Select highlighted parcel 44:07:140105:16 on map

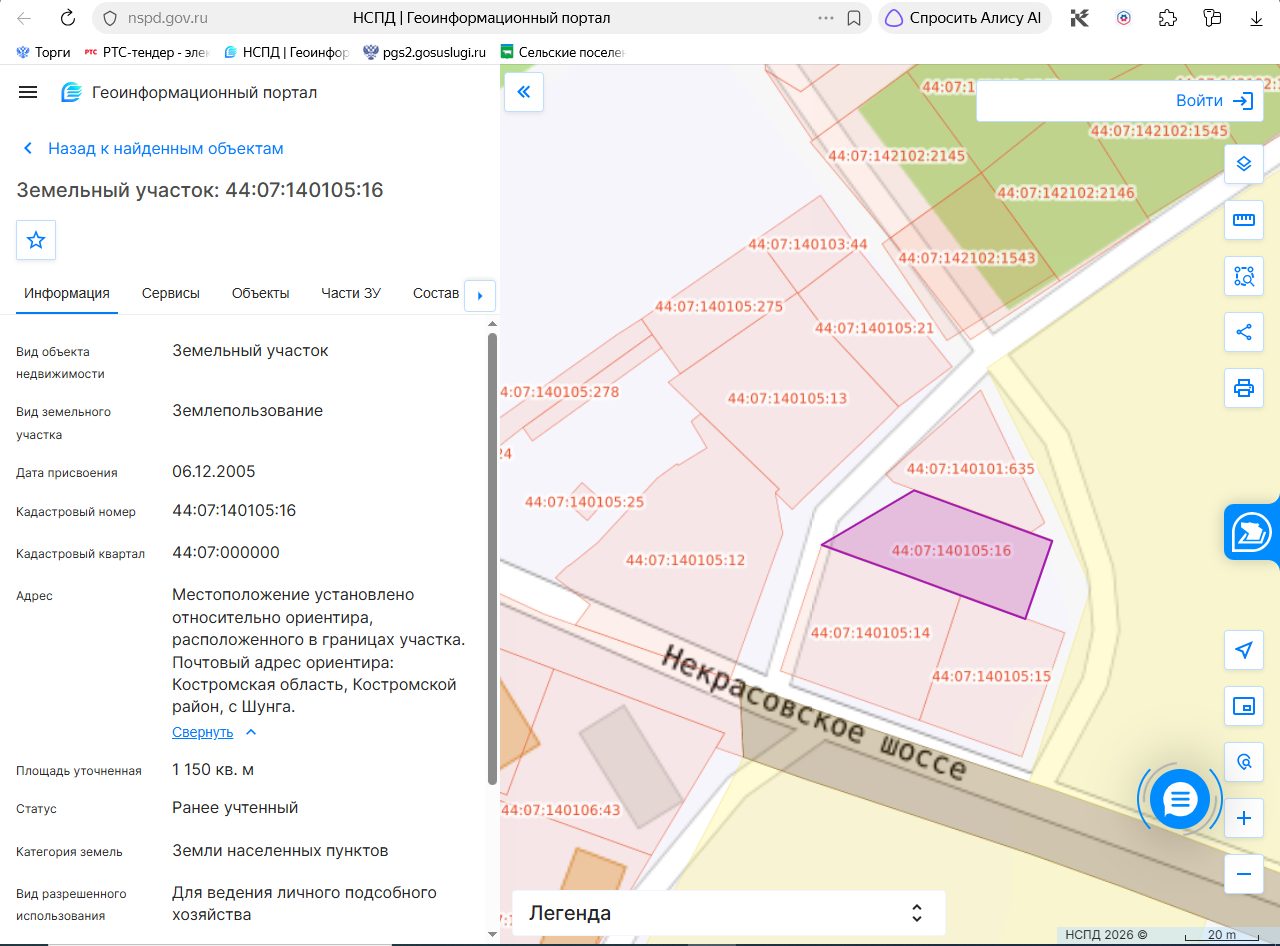click(951, 551)
